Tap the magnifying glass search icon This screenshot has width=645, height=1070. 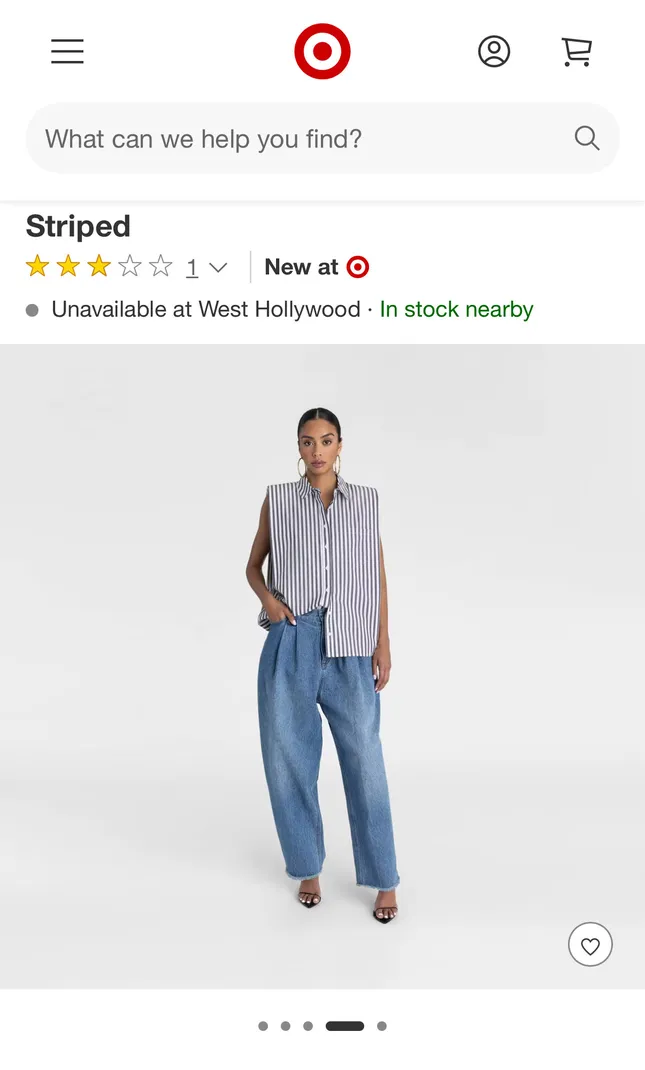pos(587,138)
